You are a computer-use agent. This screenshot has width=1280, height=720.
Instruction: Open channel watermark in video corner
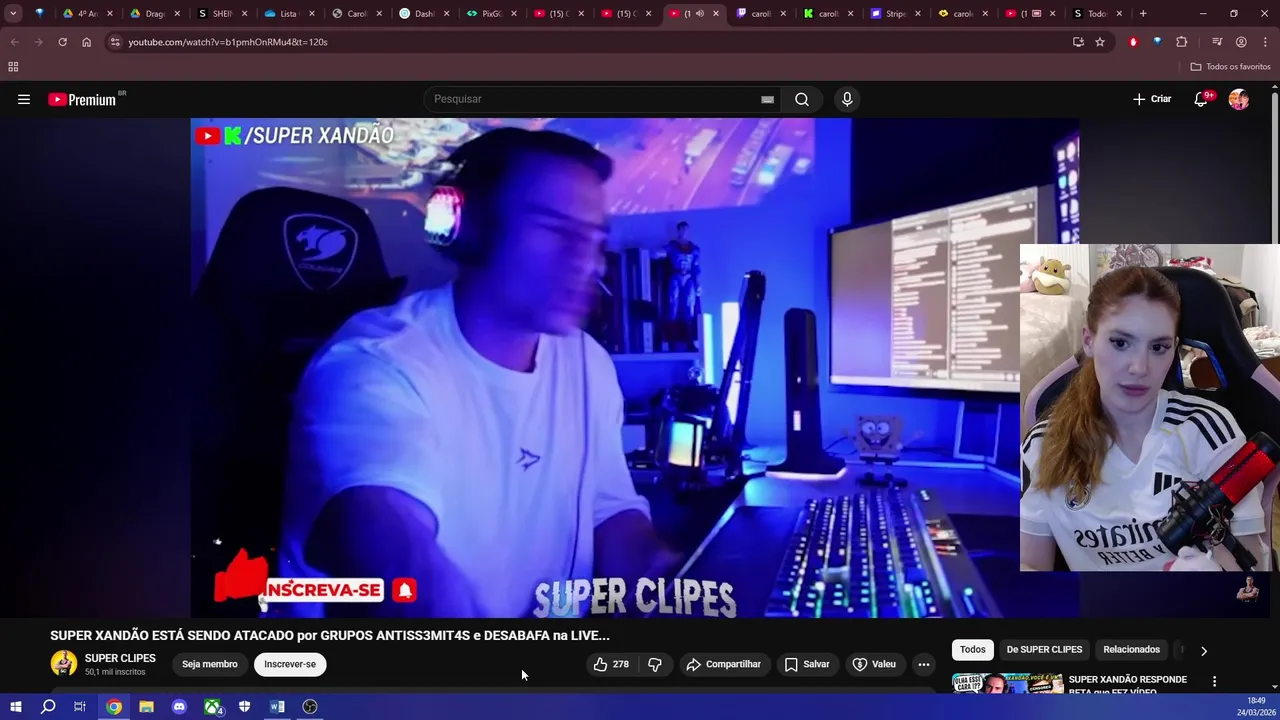coord(1247,590)
